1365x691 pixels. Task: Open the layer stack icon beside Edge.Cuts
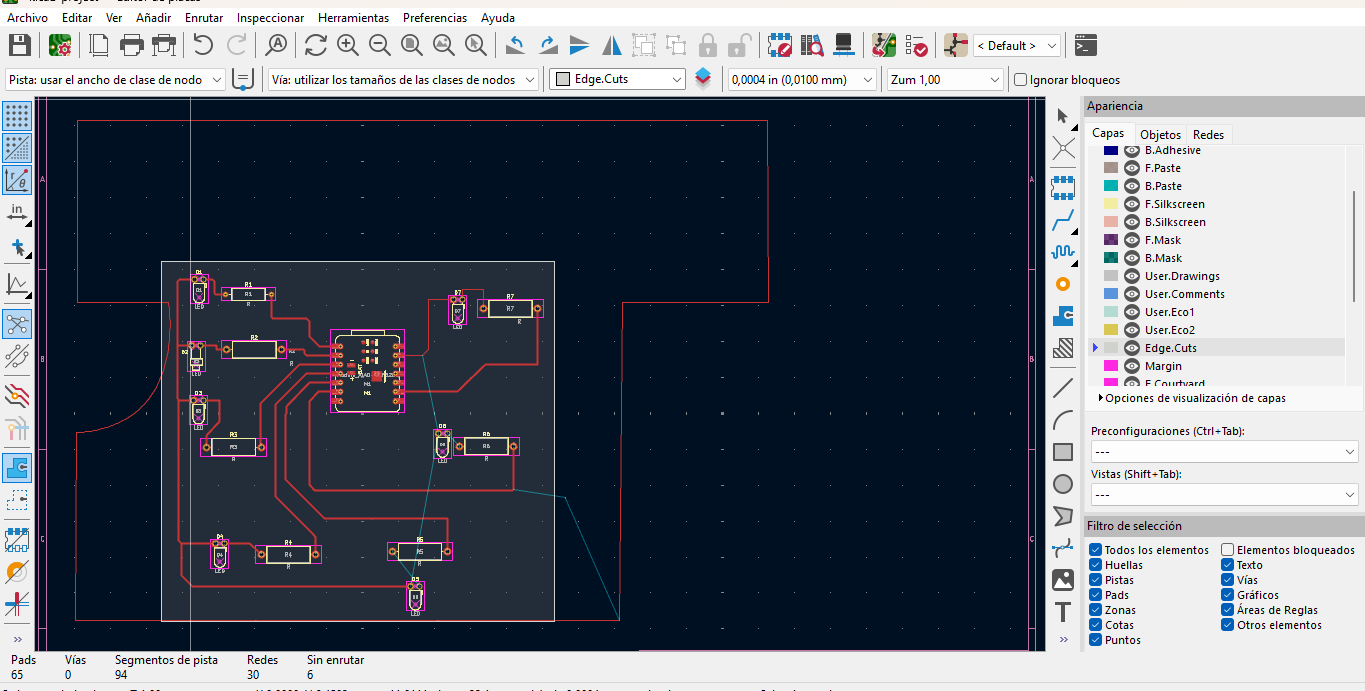(x=703, y=79)
